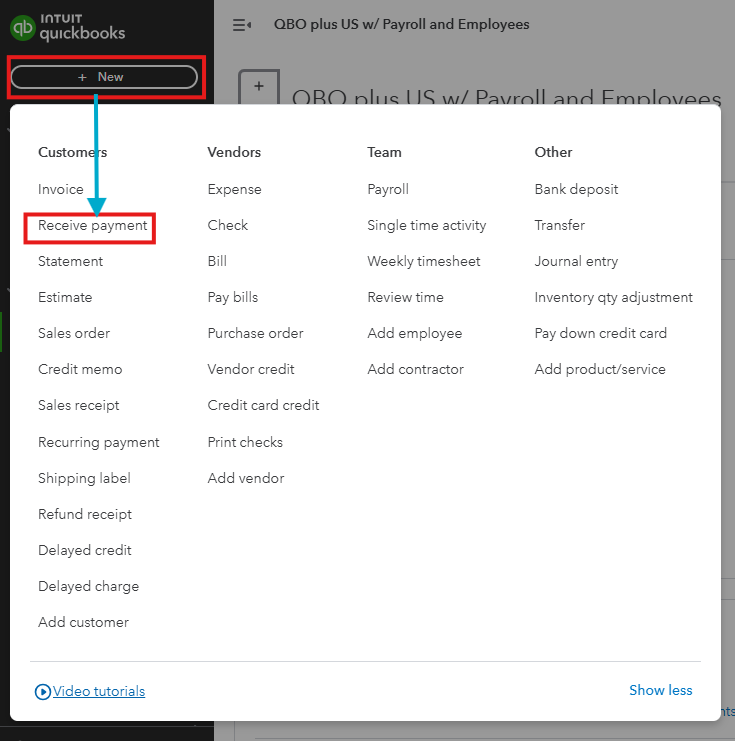Select Payroll under Team

(388, 190)
